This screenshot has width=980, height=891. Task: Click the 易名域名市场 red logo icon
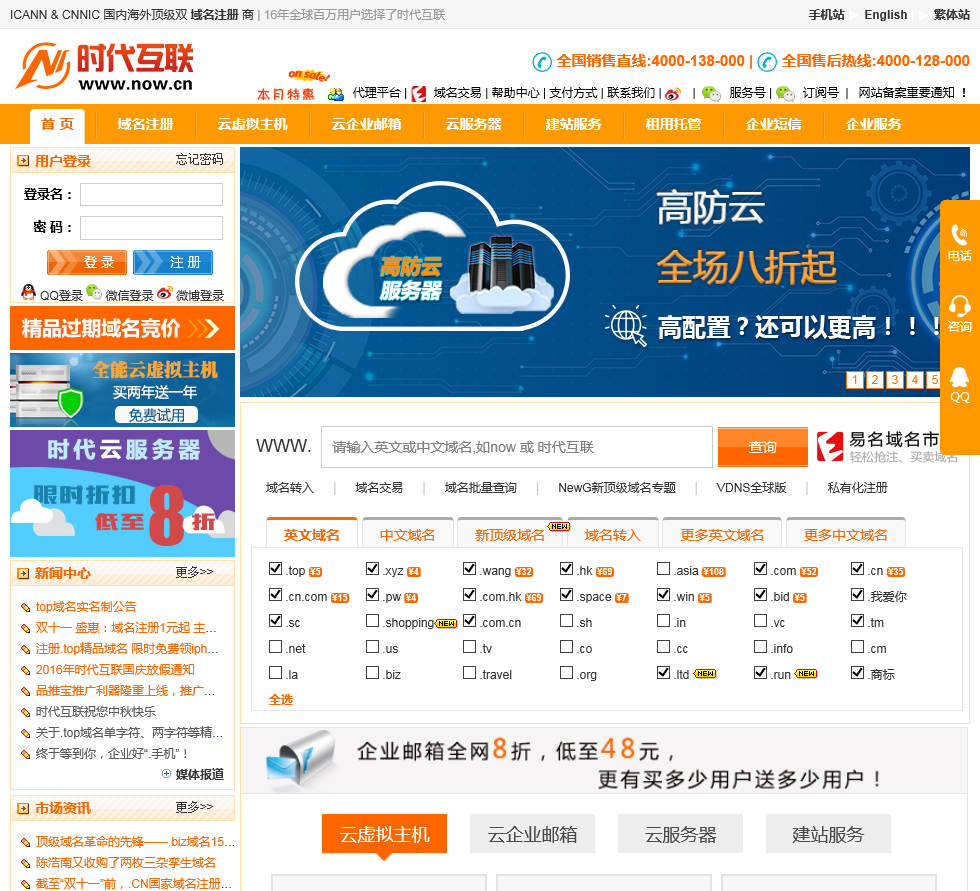point(830,446)
